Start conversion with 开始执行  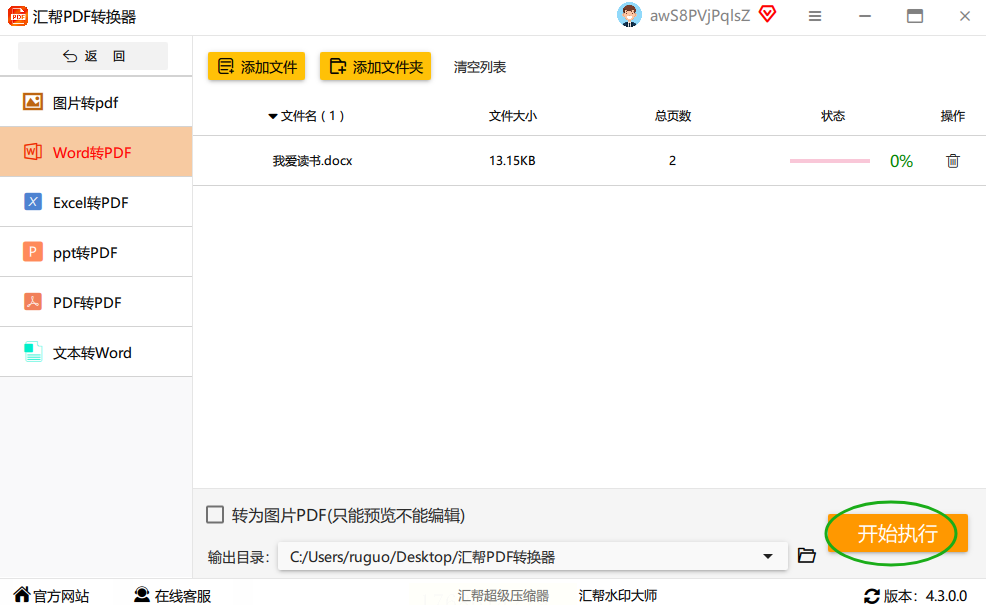897,534
